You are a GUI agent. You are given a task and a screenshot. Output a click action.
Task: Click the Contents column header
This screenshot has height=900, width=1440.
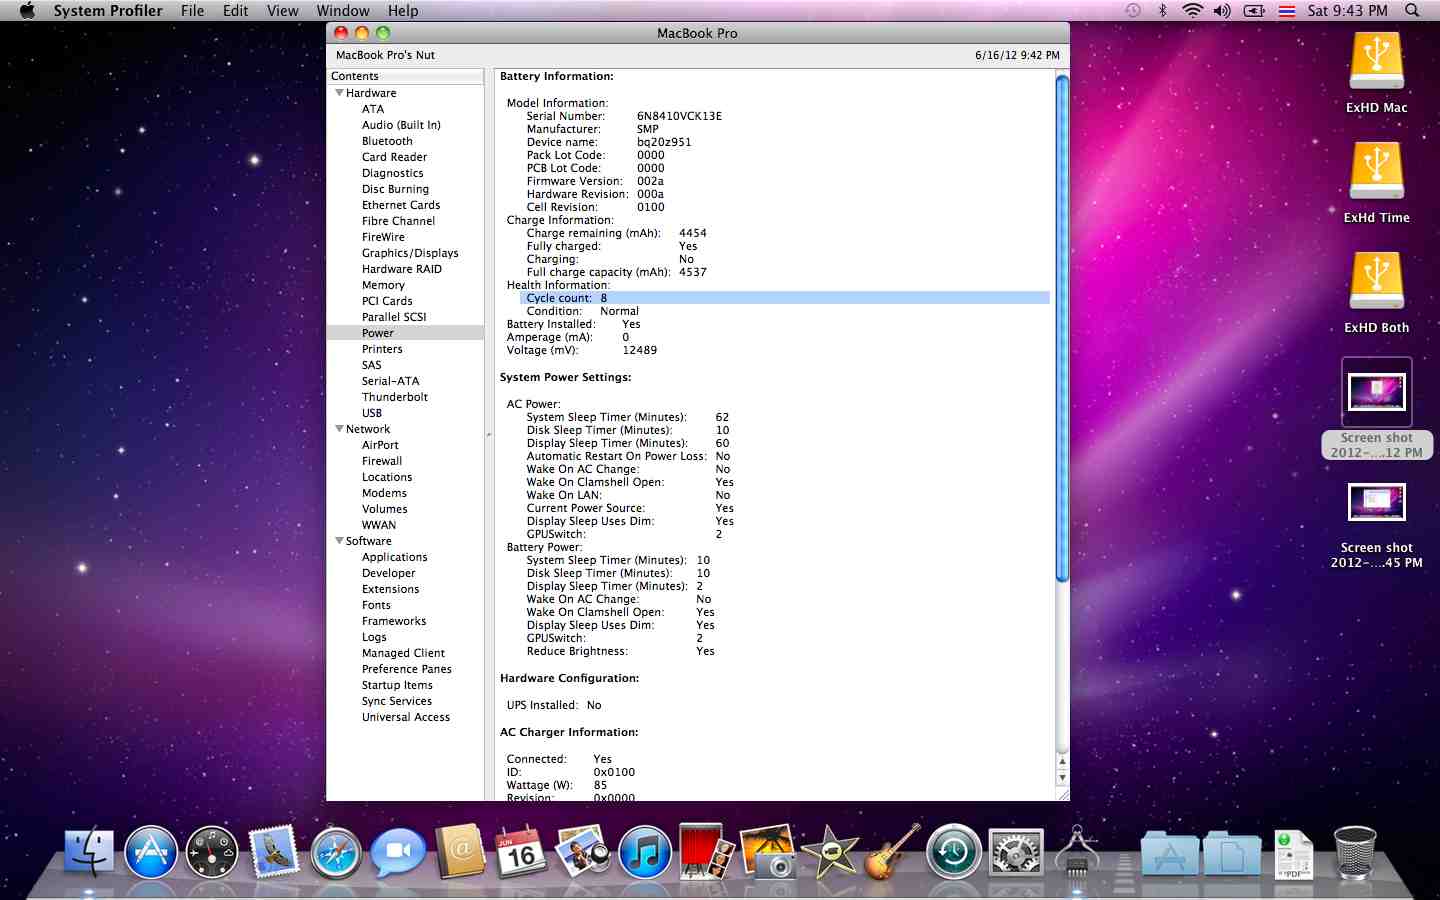click(405, 76)
